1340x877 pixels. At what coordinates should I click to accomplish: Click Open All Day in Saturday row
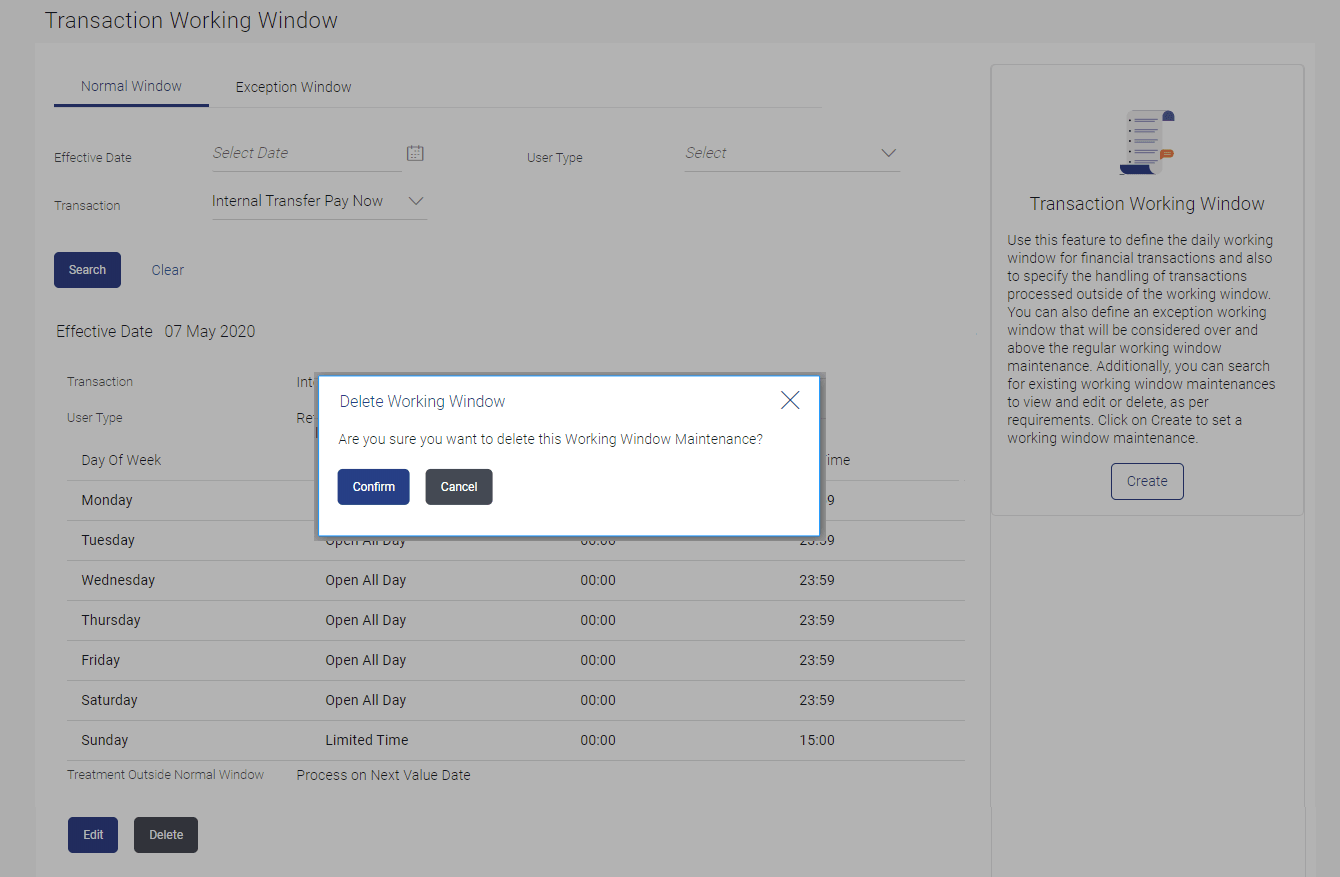[366, 700]
